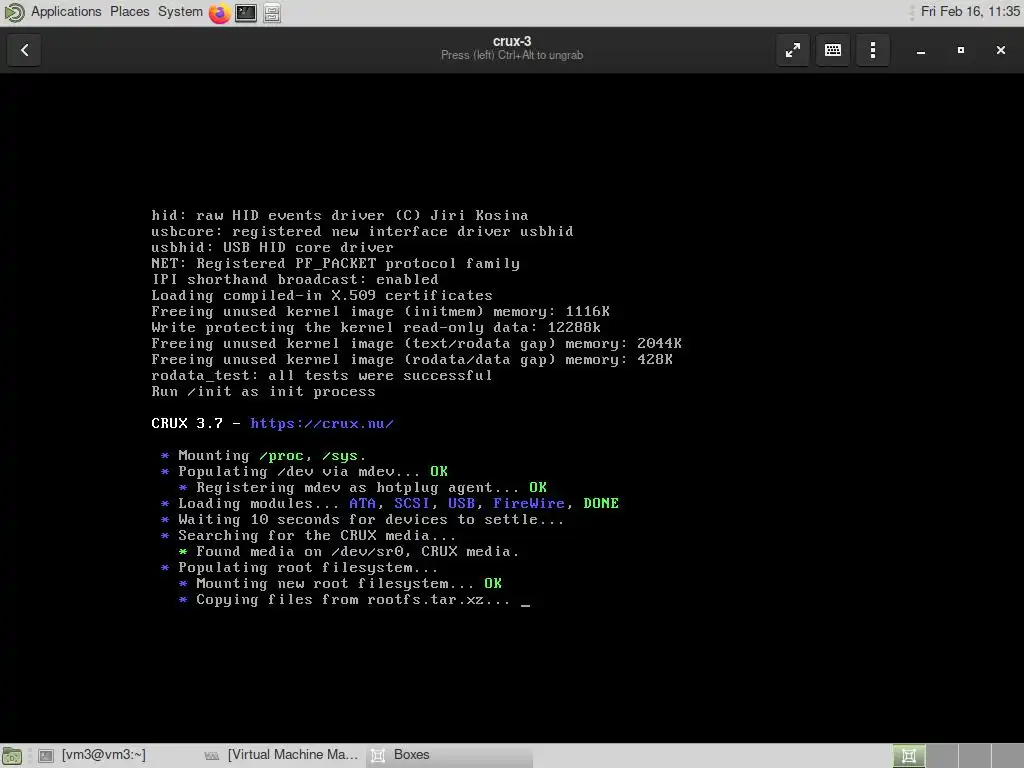Click the 'crux-3' window title

click(x=512, y=41)
